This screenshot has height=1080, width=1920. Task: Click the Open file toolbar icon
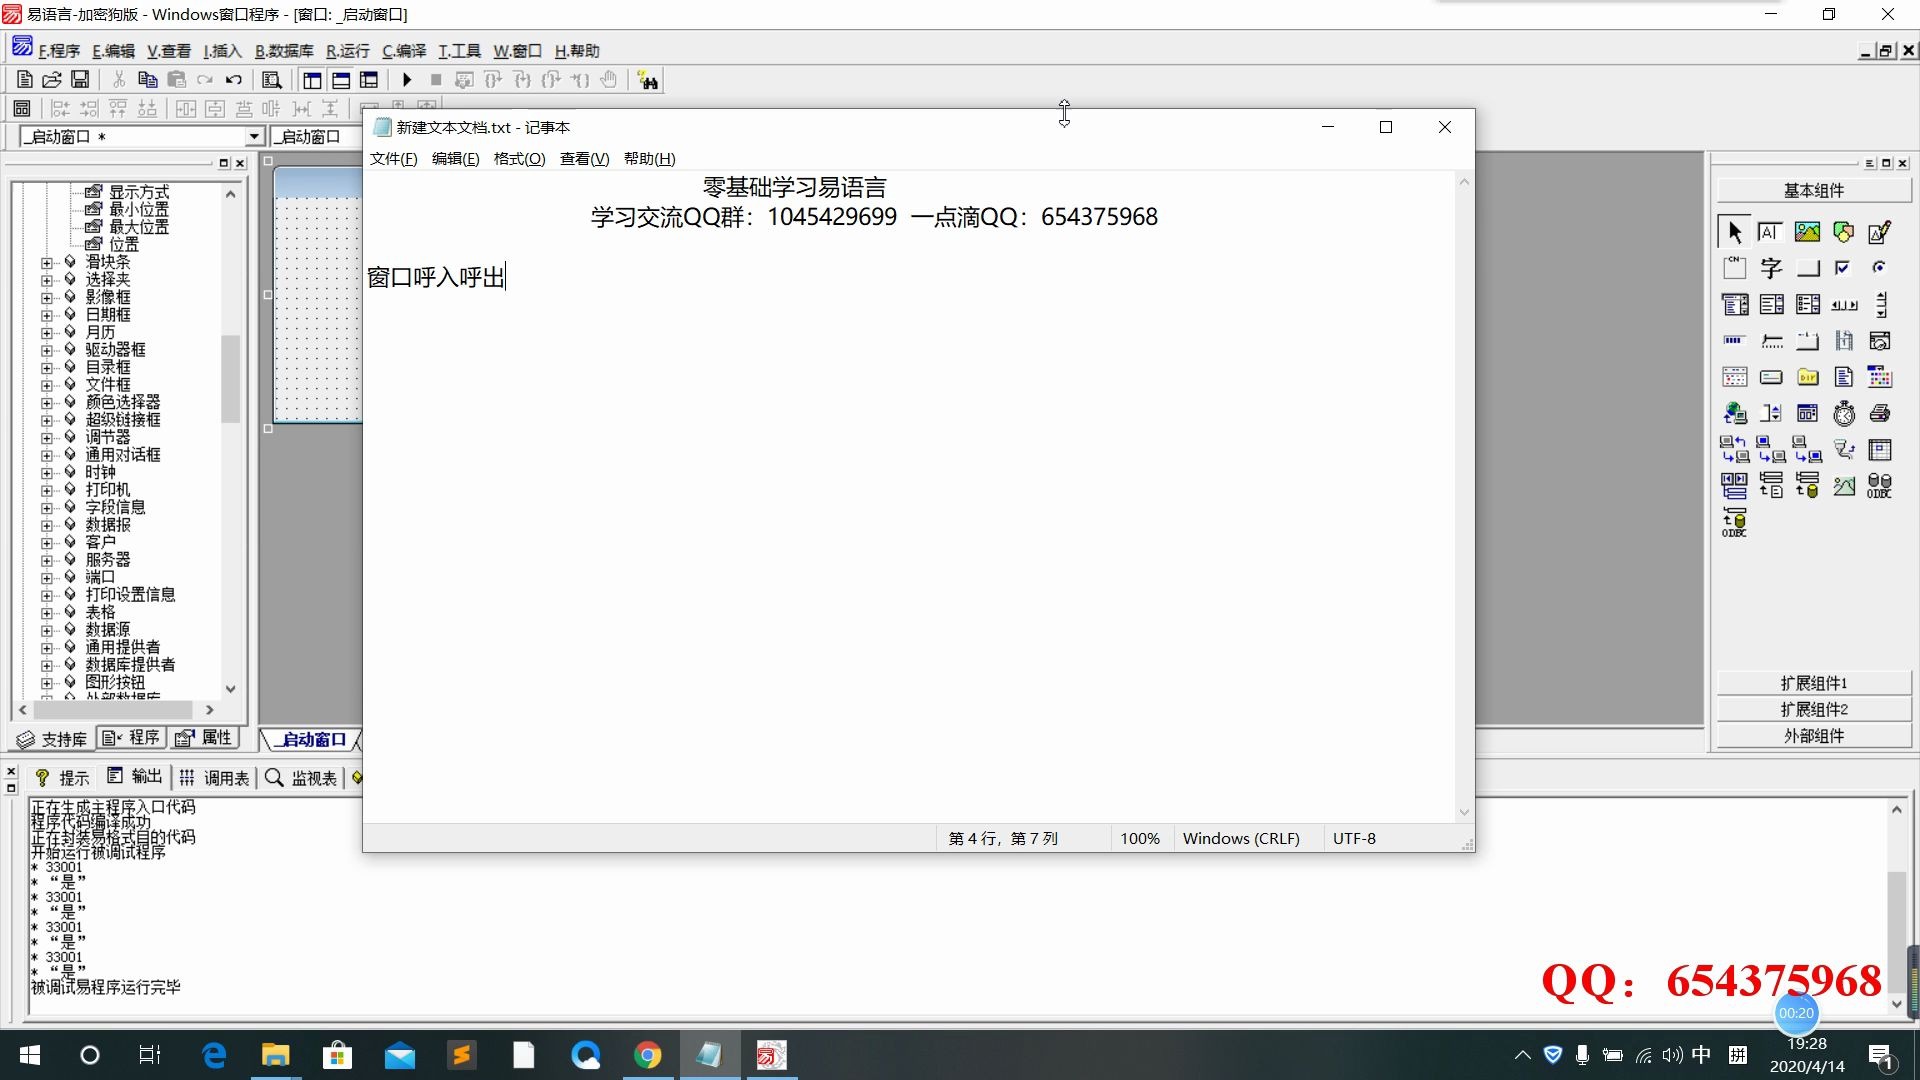click(x=52, y=80)
